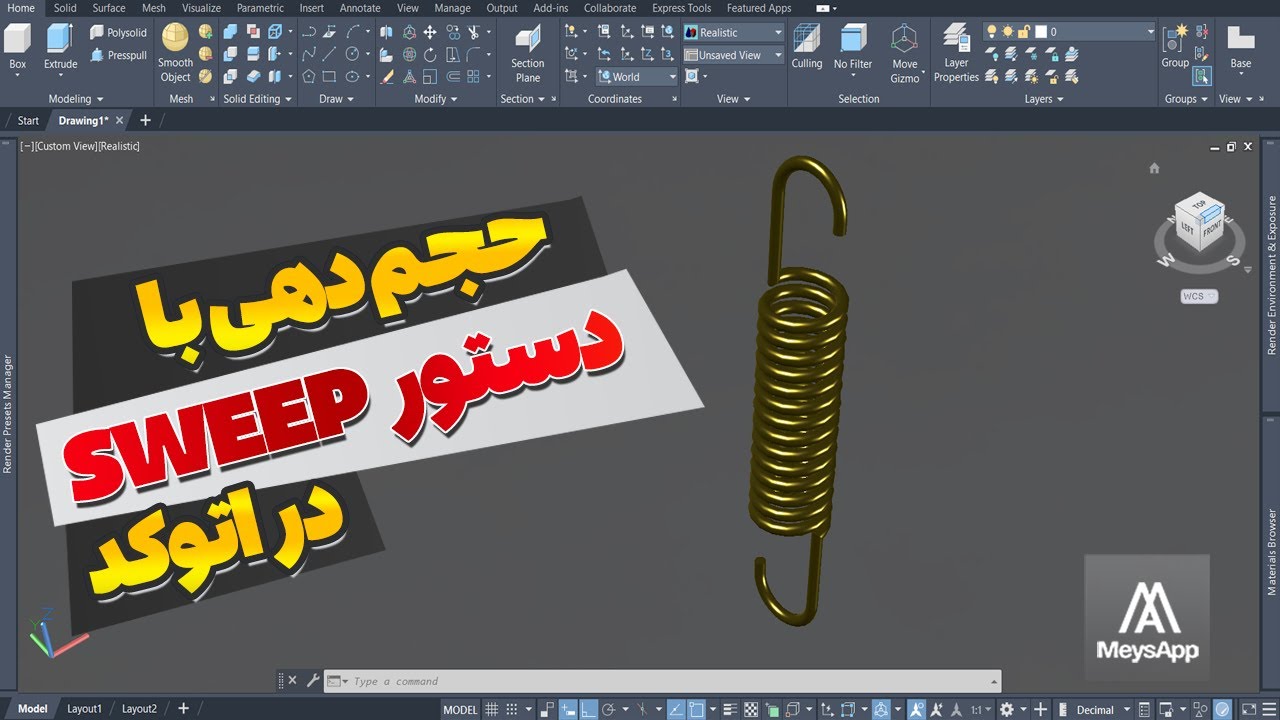Screen dimensions: 1280x720
Task: Switch to the Surface ribbon tab
Action: [x=109, y=8]
